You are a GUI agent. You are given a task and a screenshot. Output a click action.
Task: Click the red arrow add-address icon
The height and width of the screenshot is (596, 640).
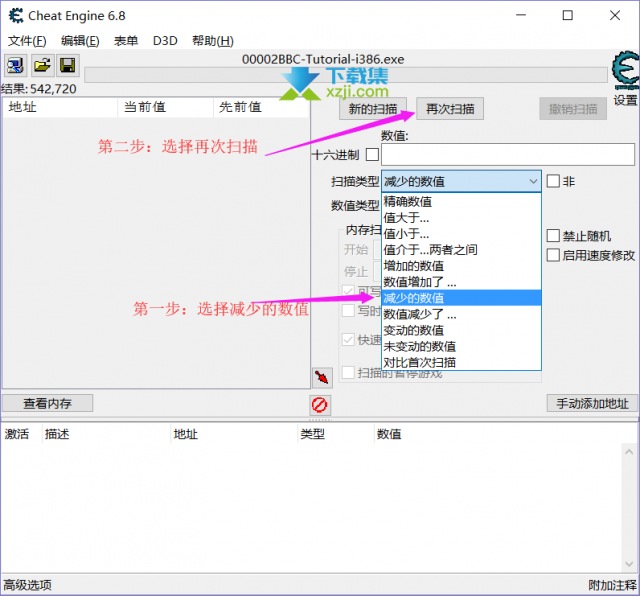click(322, 378)
